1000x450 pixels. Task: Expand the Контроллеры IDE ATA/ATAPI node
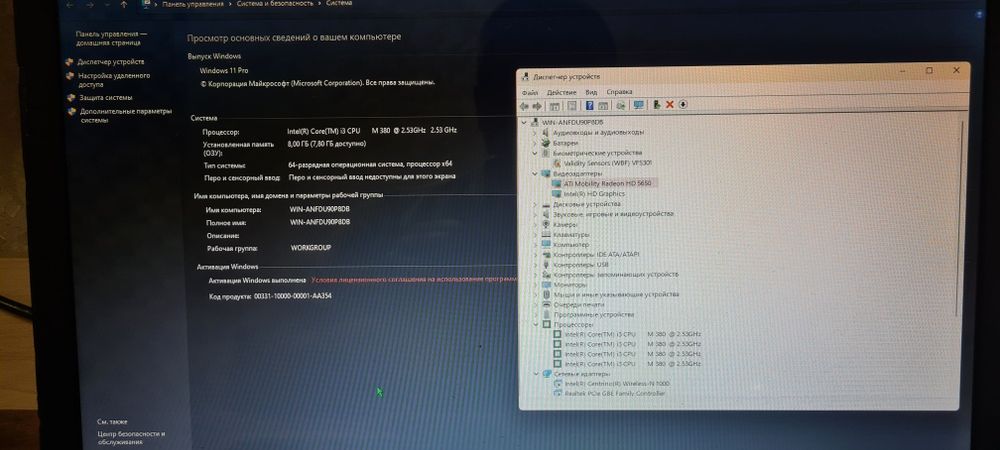(535, 254)
